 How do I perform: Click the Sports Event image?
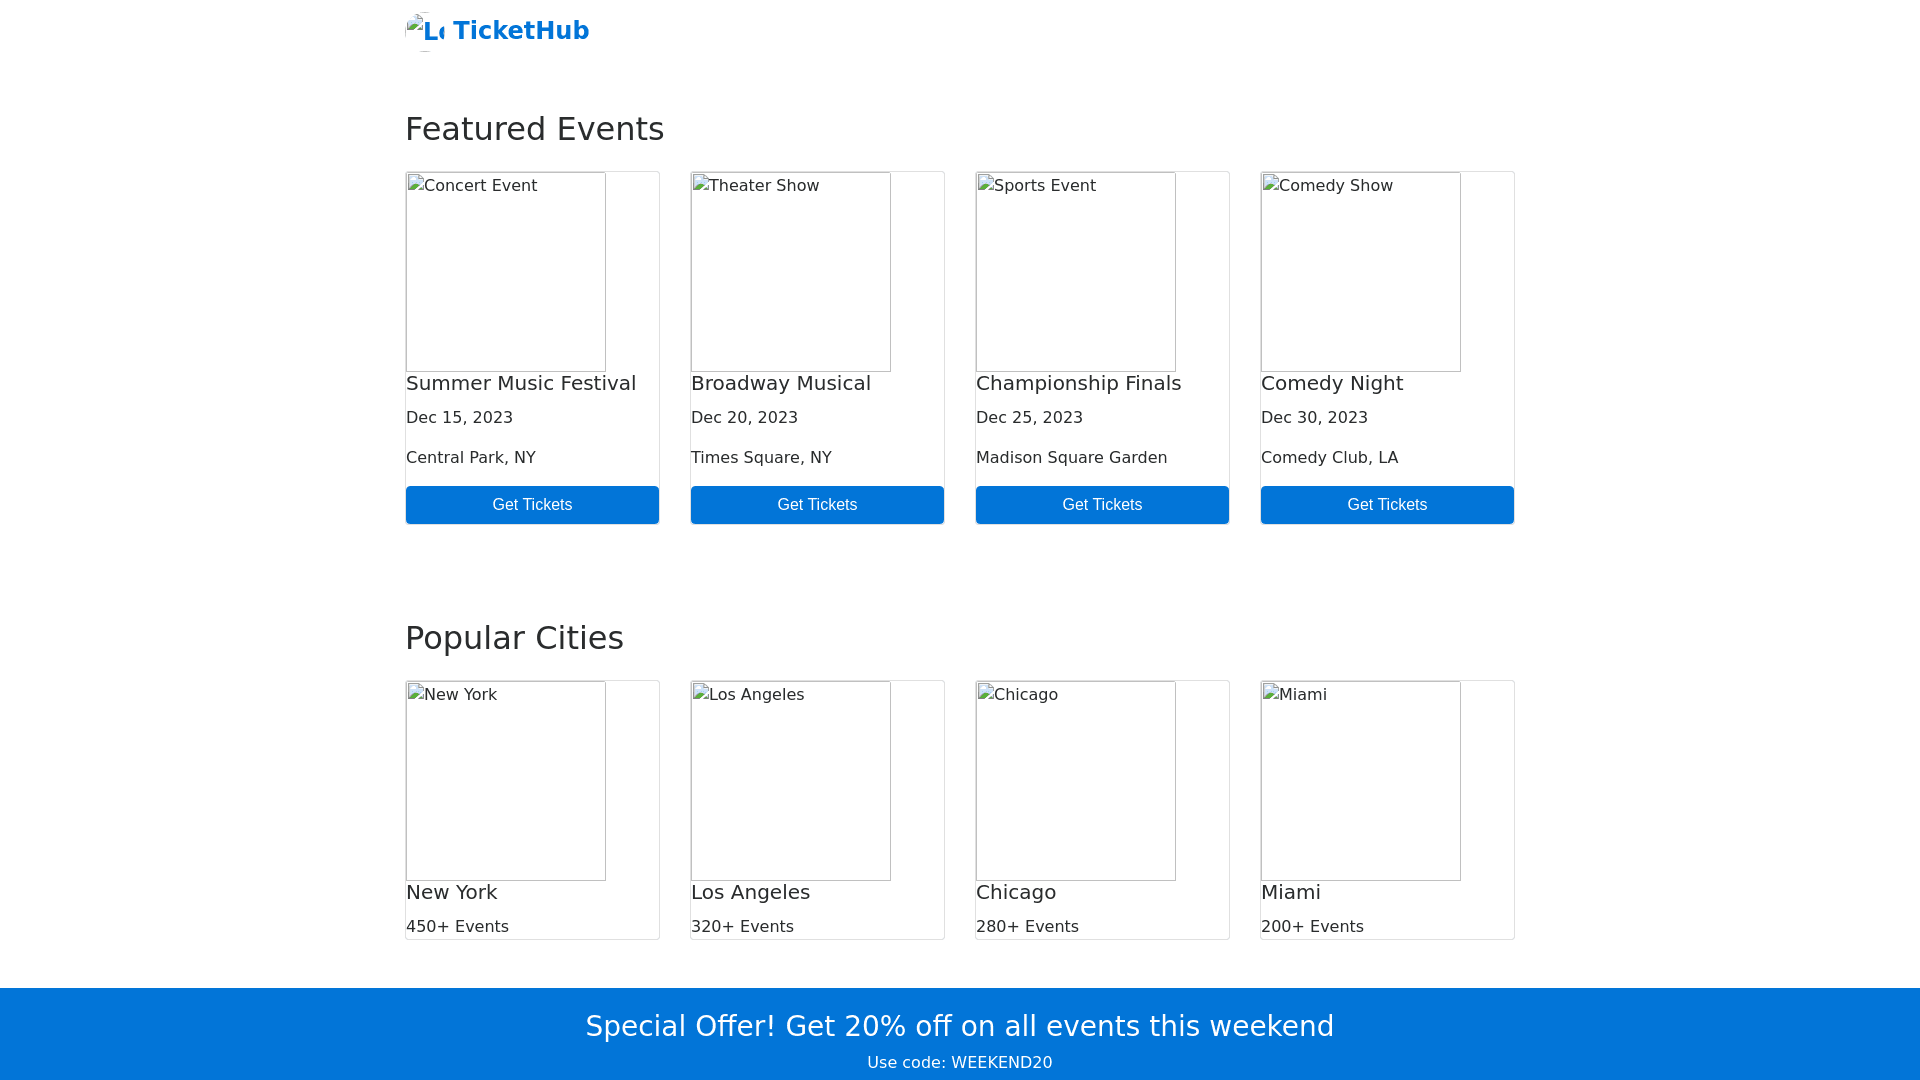(1076, 272)
